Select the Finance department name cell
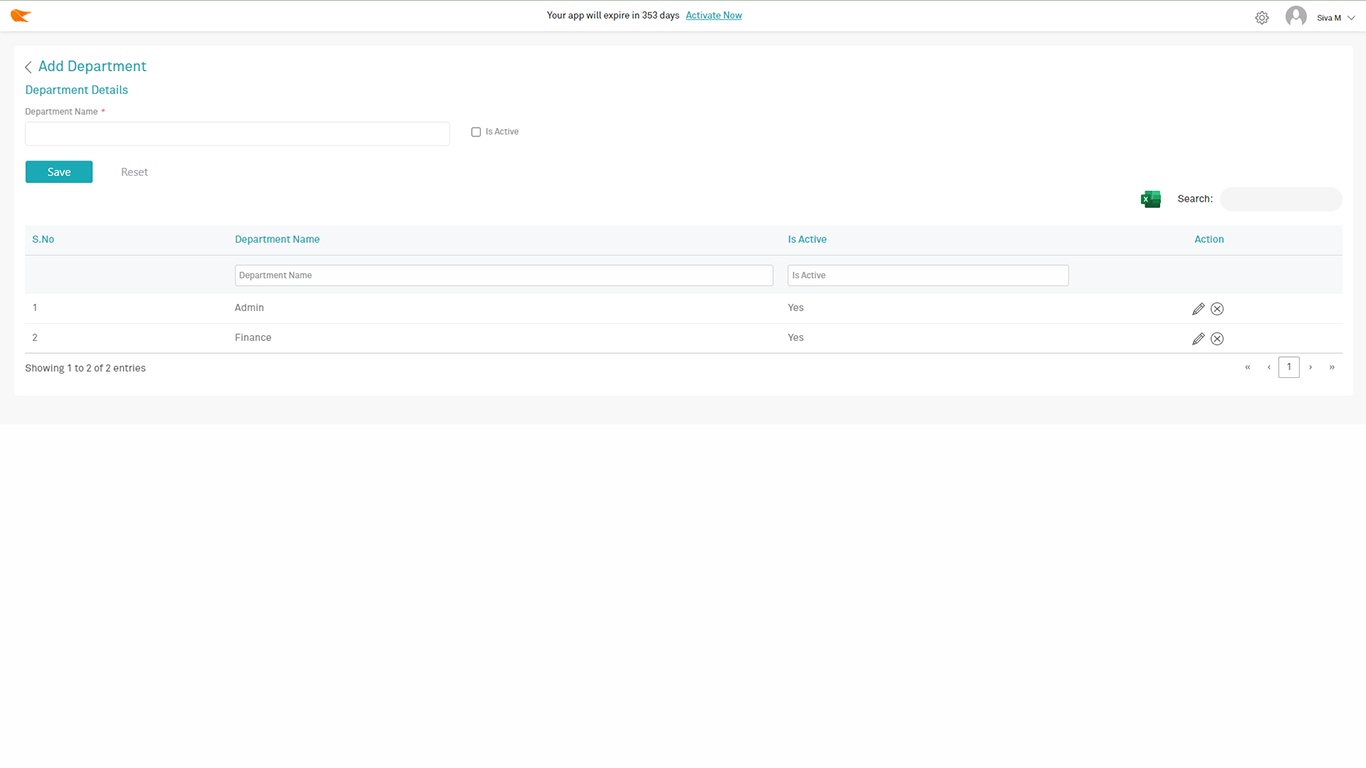The width and height of the screenshot is (1366, 768). [253, 338]
